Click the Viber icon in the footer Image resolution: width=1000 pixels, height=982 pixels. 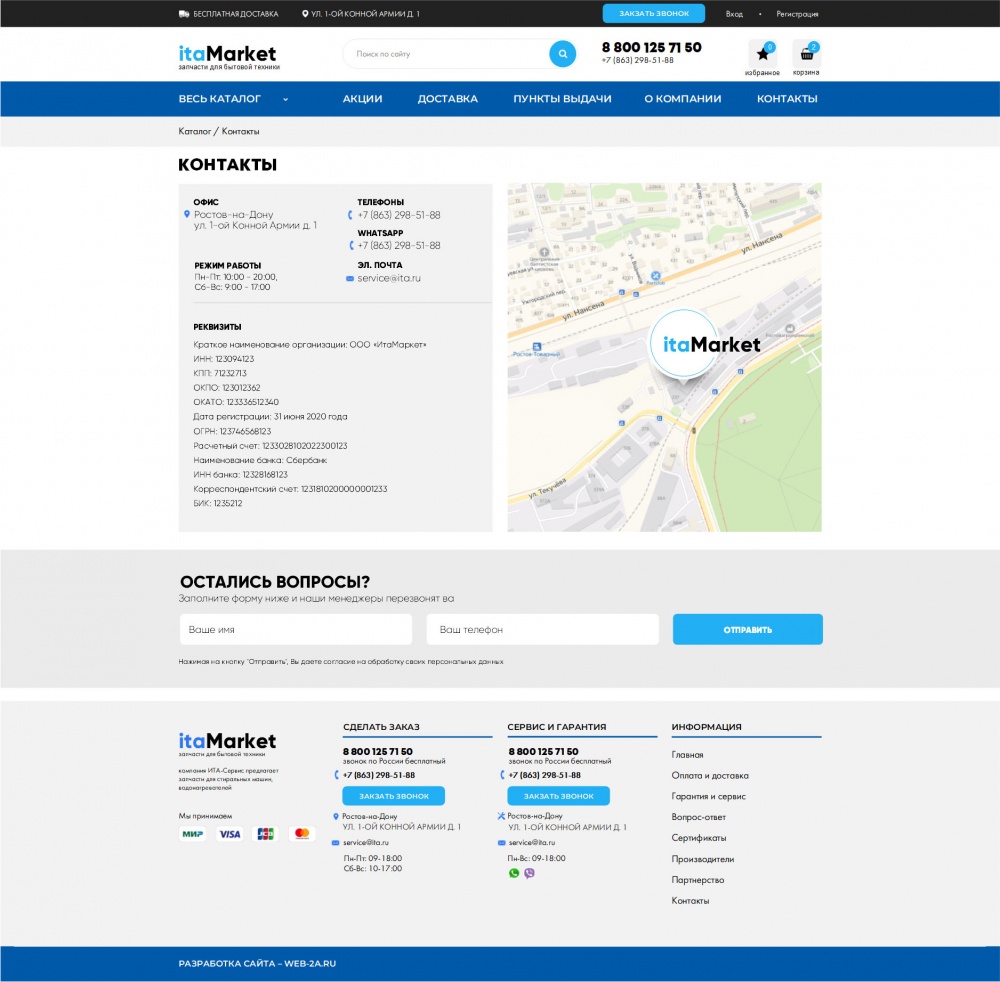pyautogui.click(x=529, y=873)
